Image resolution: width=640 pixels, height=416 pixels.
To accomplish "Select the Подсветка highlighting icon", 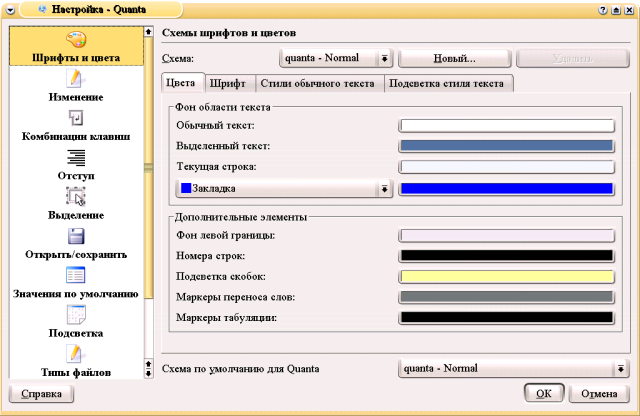I will pos(75,314).
